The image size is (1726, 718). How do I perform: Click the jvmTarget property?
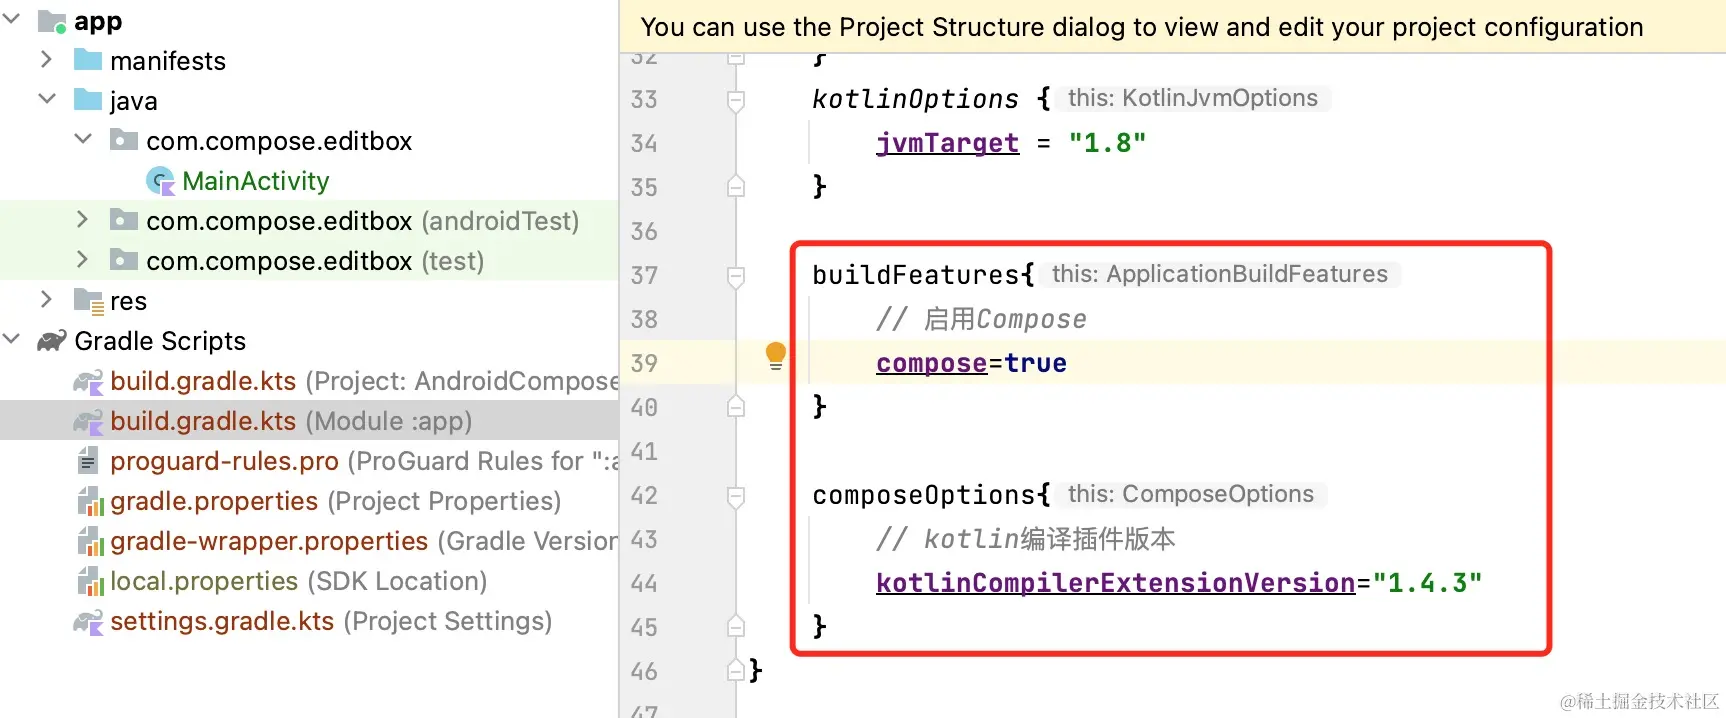[x=947, y=143]
